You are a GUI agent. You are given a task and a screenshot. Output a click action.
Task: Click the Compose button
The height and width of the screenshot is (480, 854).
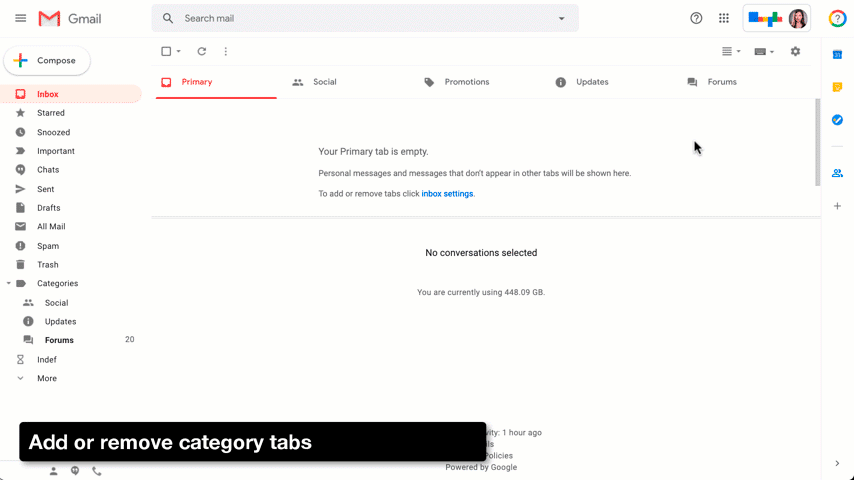coord(47,60)
